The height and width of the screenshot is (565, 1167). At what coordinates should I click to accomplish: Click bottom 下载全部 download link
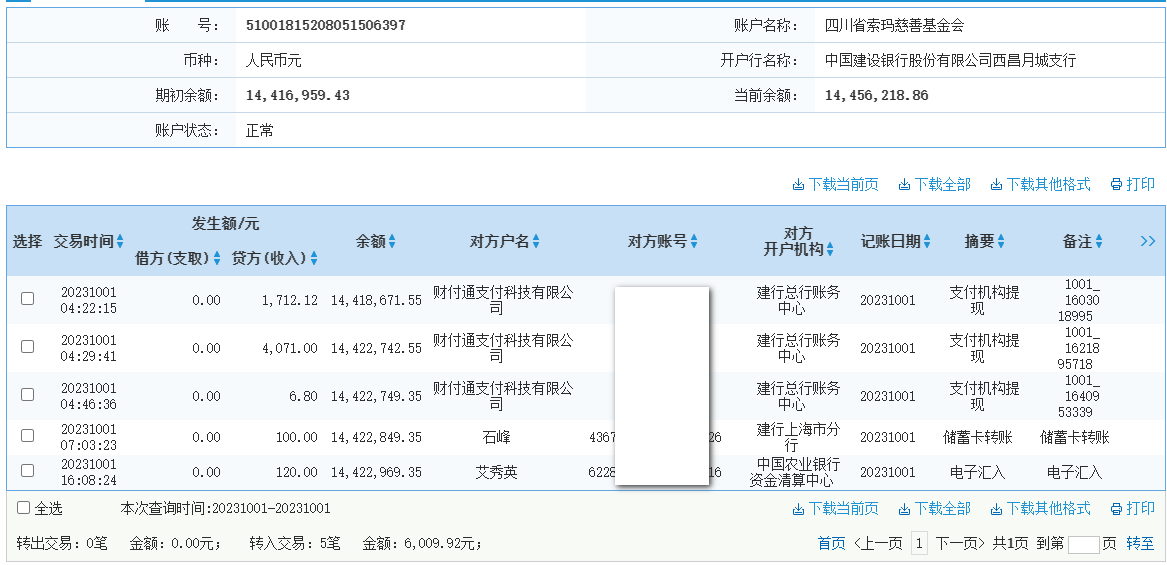coord(935,508)
